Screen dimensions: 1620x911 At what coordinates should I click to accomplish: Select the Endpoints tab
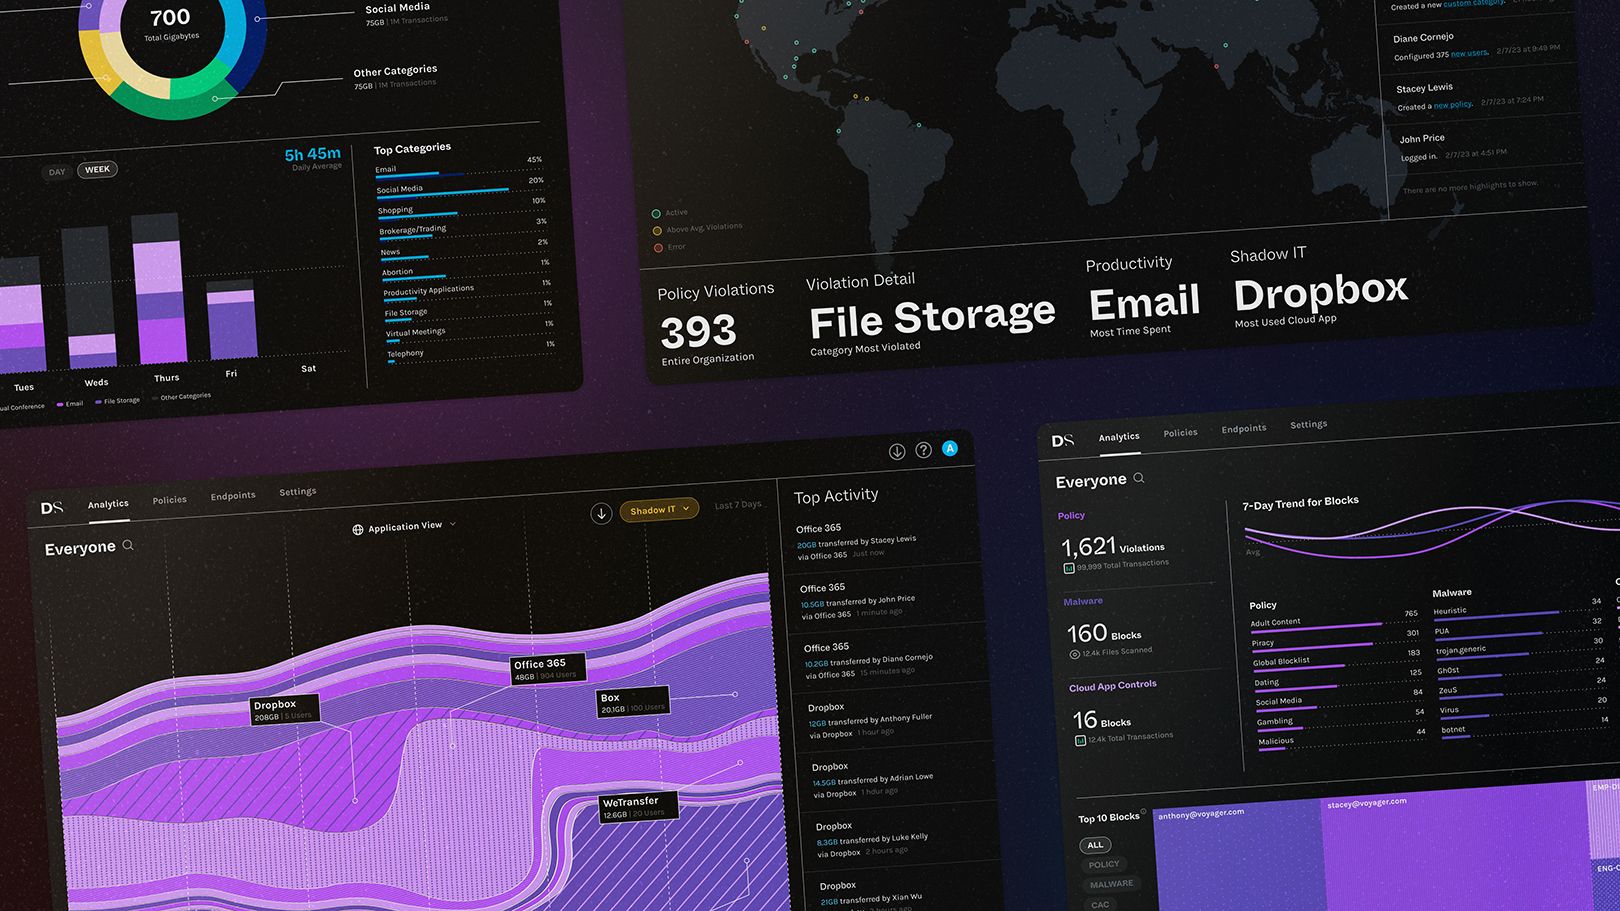[233, 494]
